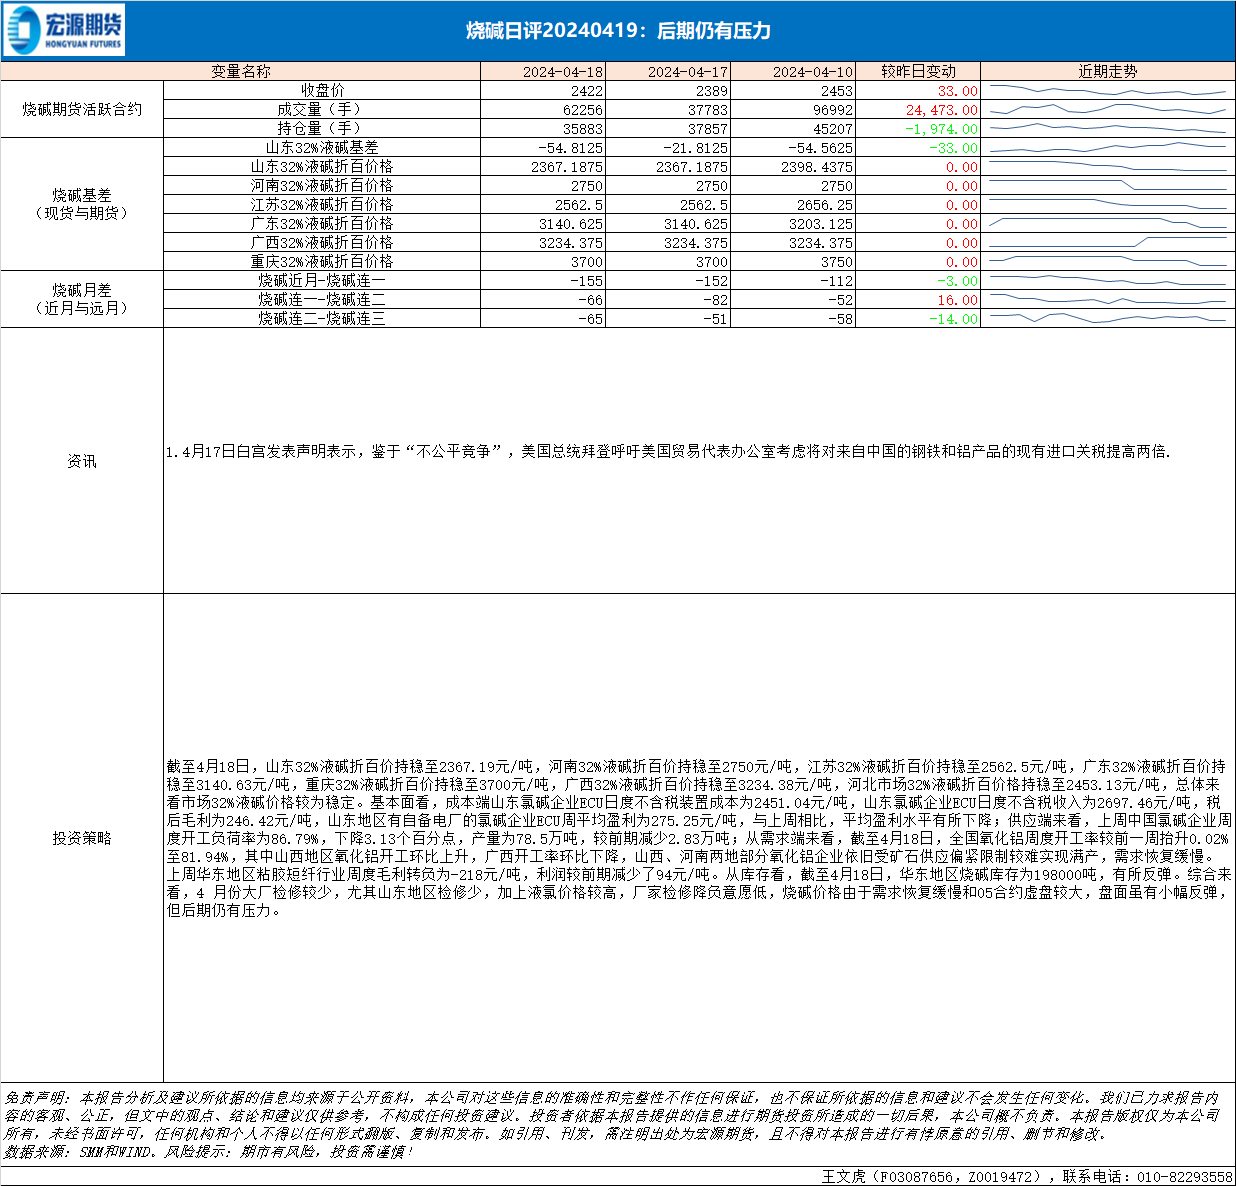Click the 河南32%液碱折百价格 row label
This screenshot has height=1186, width=1236.
pyautogui.click(x=322, y=185)
